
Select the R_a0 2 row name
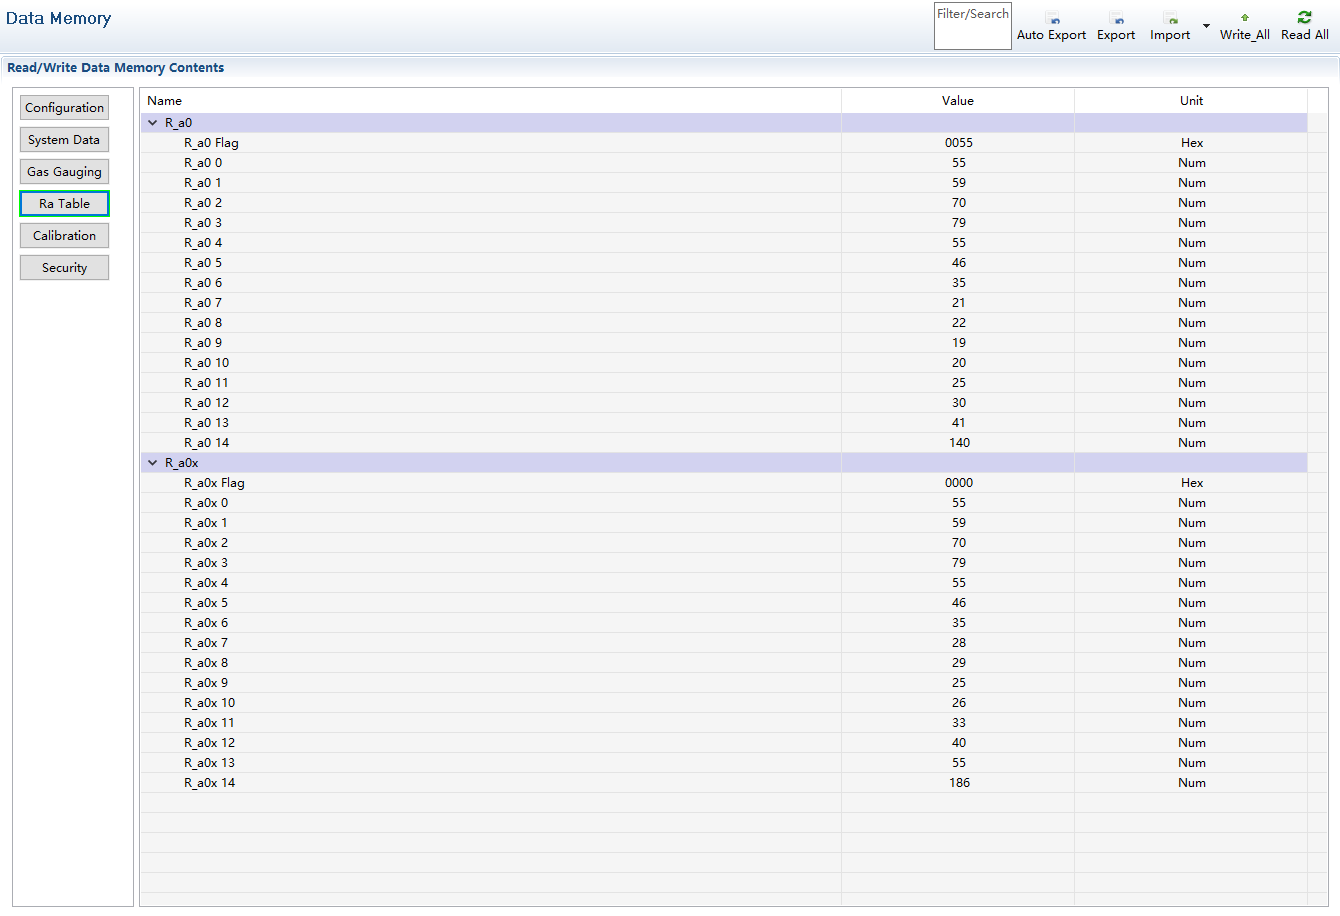pyautogui.click(x=203, y=203)
